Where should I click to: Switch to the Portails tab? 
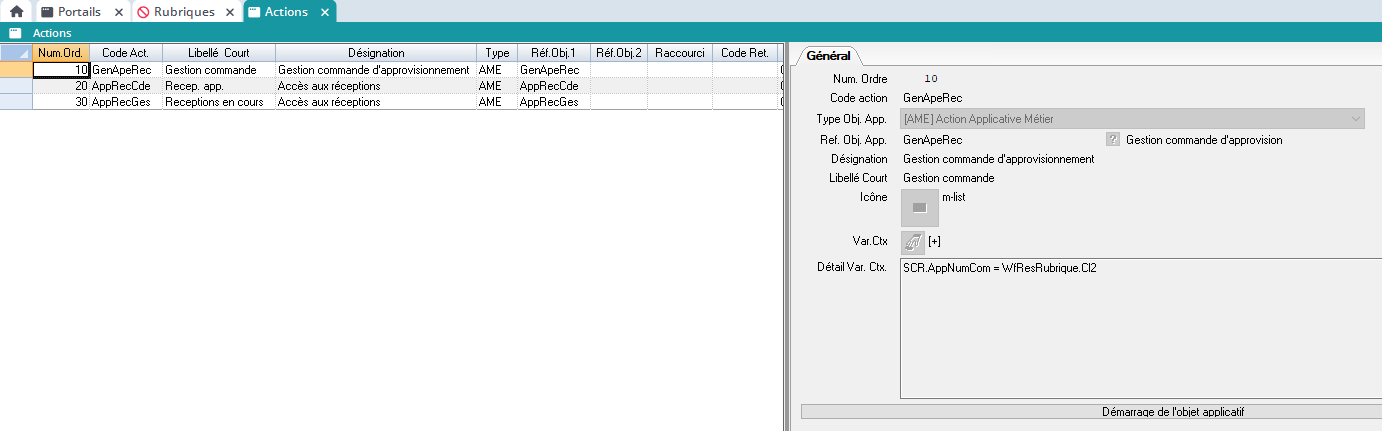click(x=78, y=12)
